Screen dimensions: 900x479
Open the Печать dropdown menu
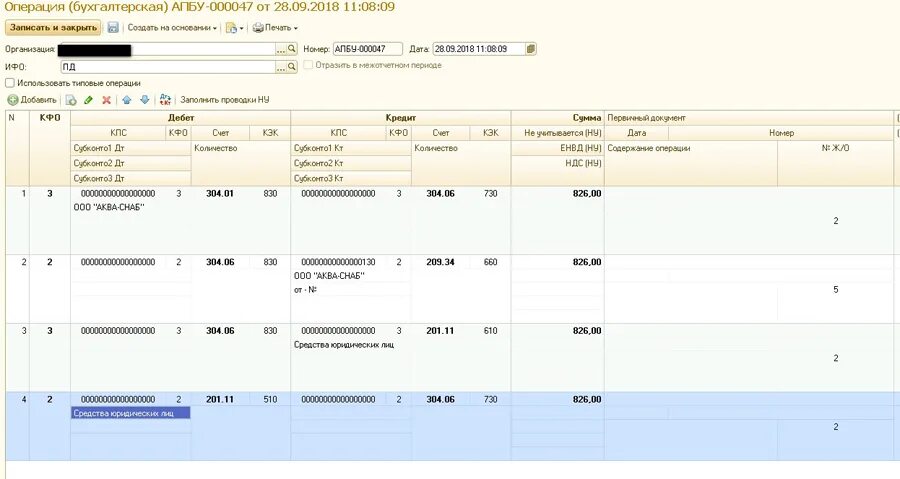pos(275,28)
